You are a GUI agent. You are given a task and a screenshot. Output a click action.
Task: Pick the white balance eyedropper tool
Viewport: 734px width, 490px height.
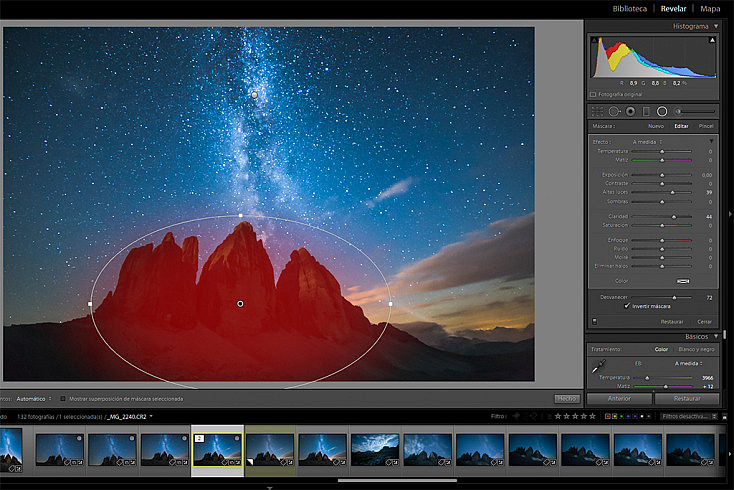point(599,366)
